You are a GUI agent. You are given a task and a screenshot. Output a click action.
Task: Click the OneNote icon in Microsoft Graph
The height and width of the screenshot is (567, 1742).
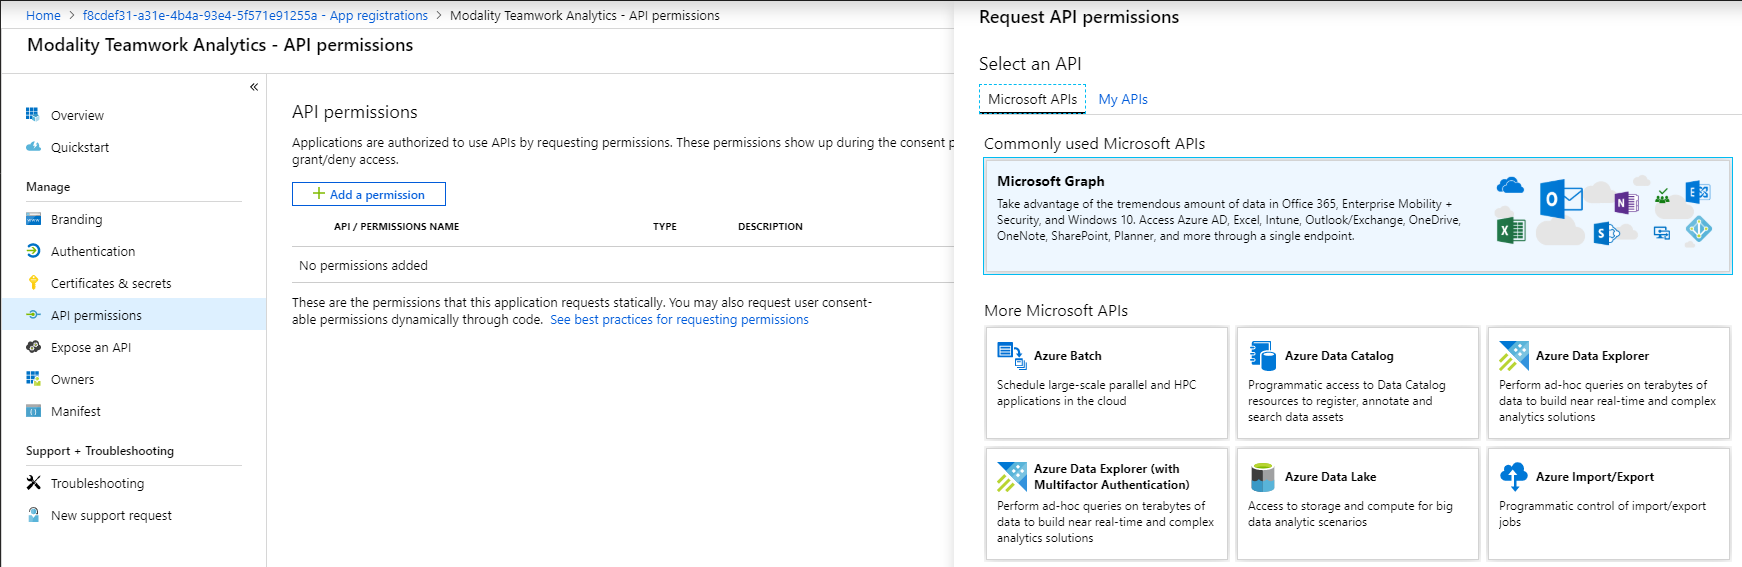pos(1626,203)
